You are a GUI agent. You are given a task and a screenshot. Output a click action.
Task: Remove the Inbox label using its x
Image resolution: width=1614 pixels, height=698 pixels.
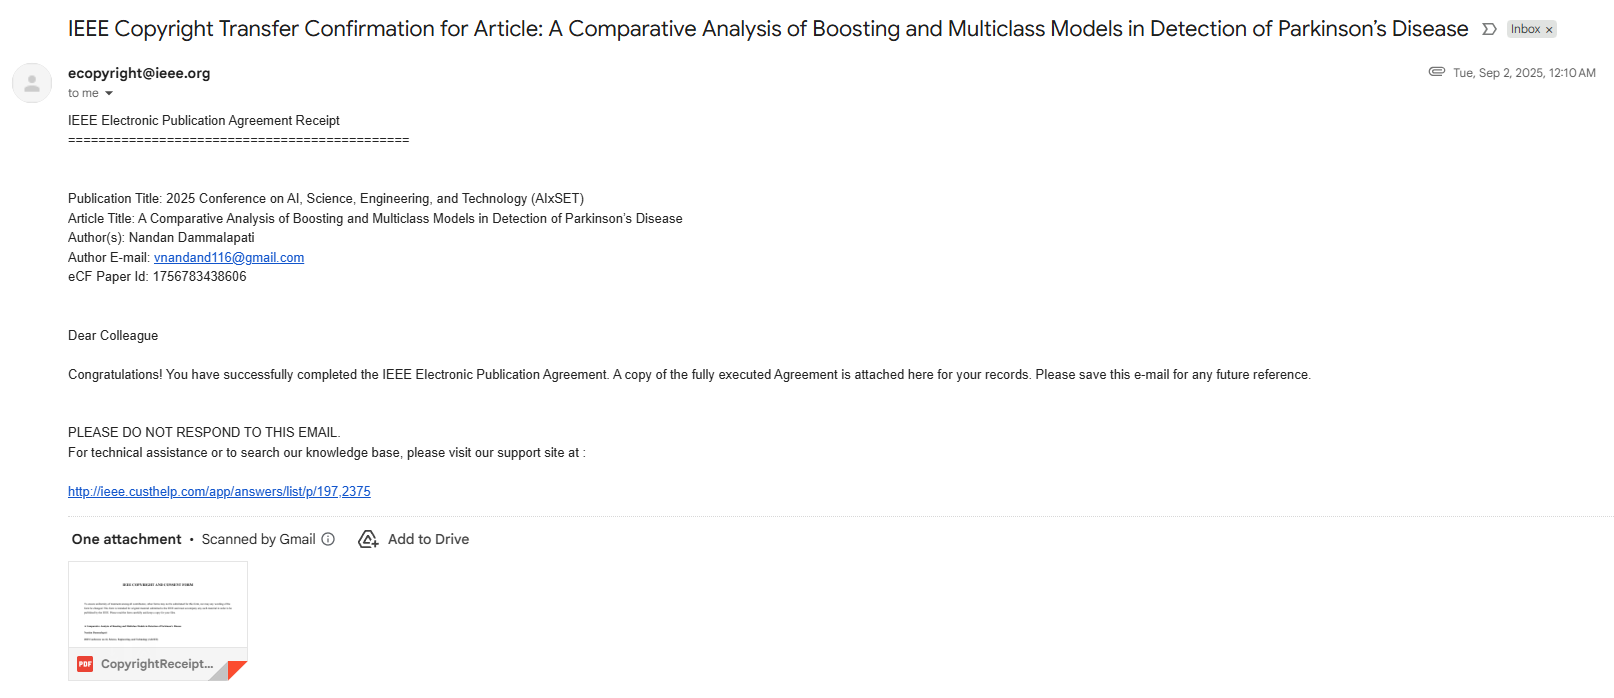click(1549, 30)
